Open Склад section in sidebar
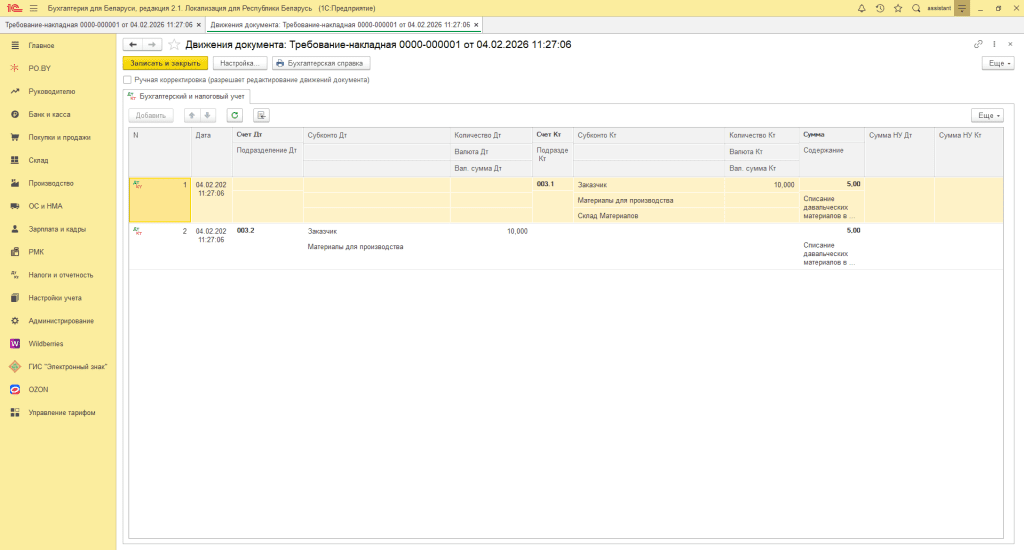 38,160
